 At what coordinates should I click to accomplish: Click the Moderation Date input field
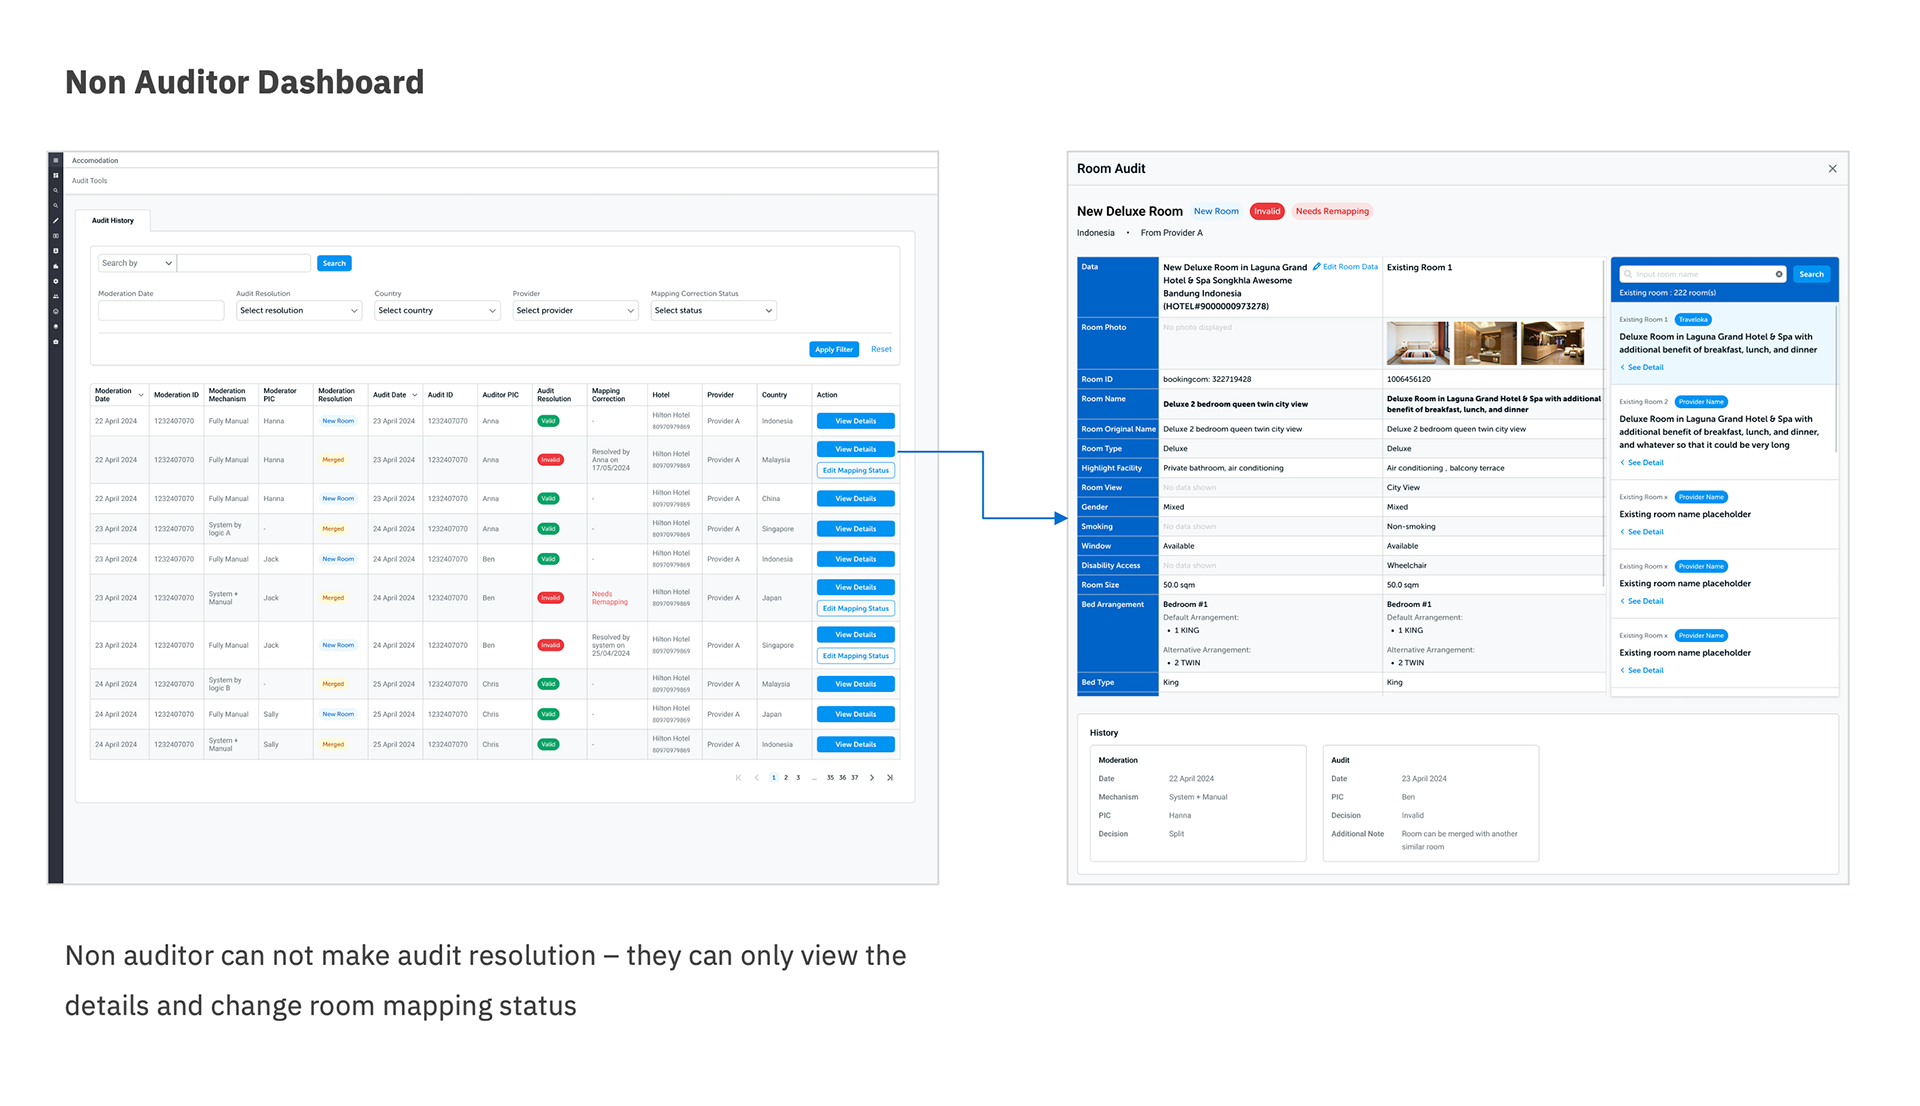point(161,311)
